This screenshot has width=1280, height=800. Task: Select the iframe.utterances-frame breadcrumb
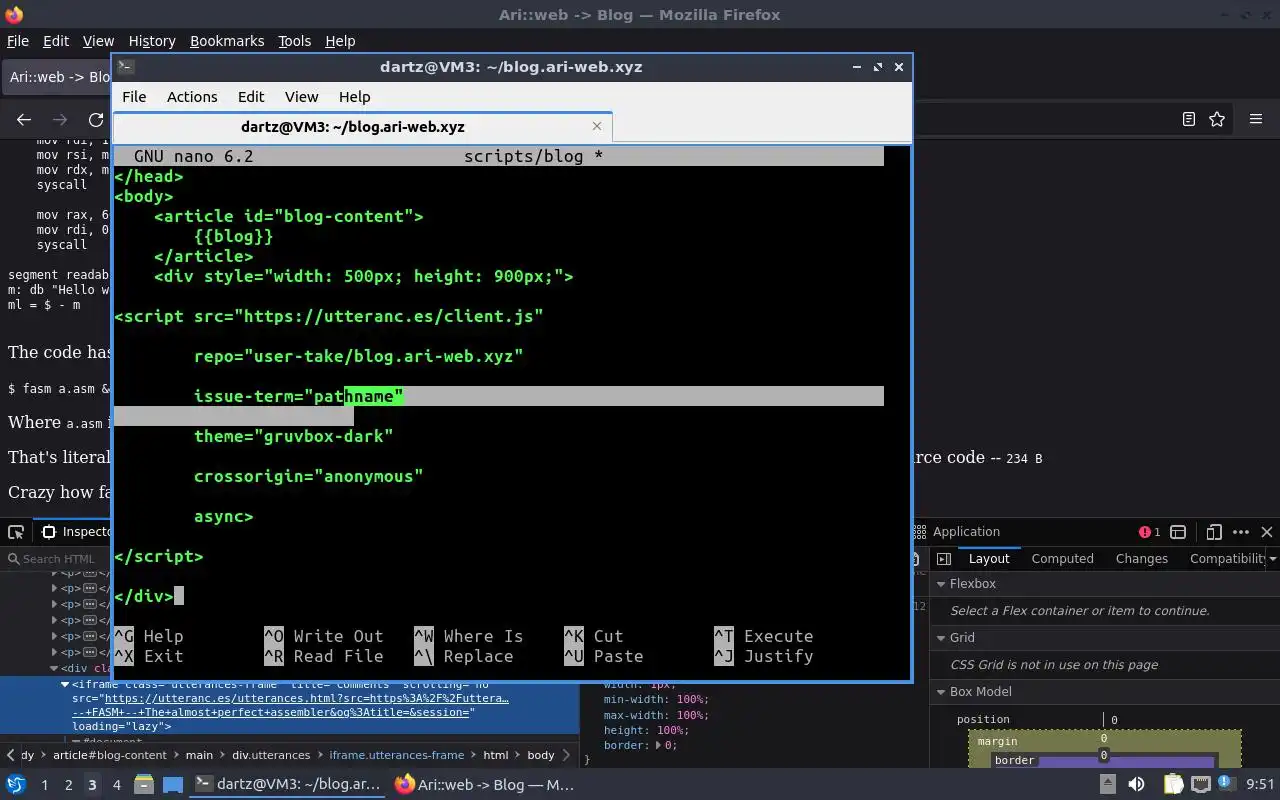(397, 755)
